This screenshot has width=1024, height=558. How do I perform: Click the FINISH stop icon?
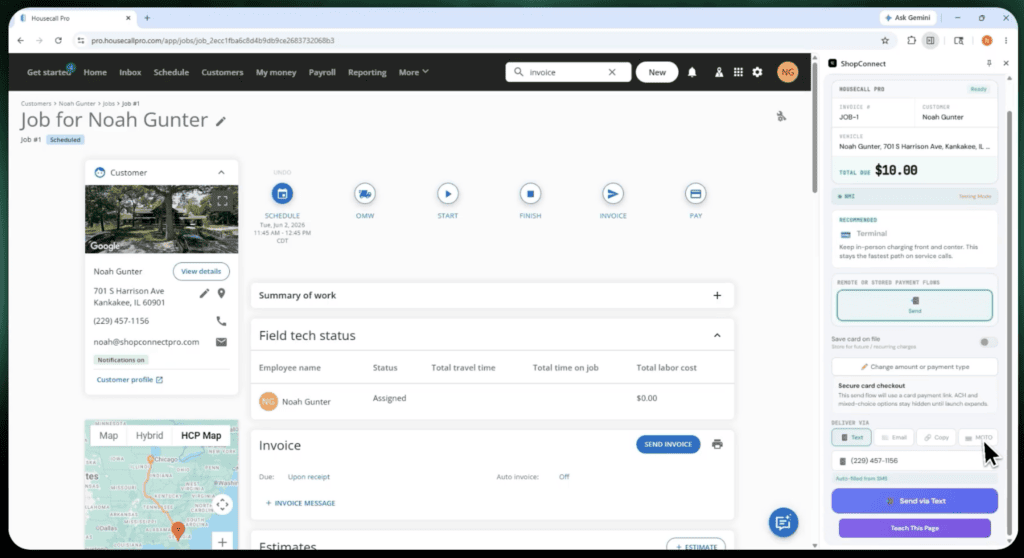(x=530, y=193)
